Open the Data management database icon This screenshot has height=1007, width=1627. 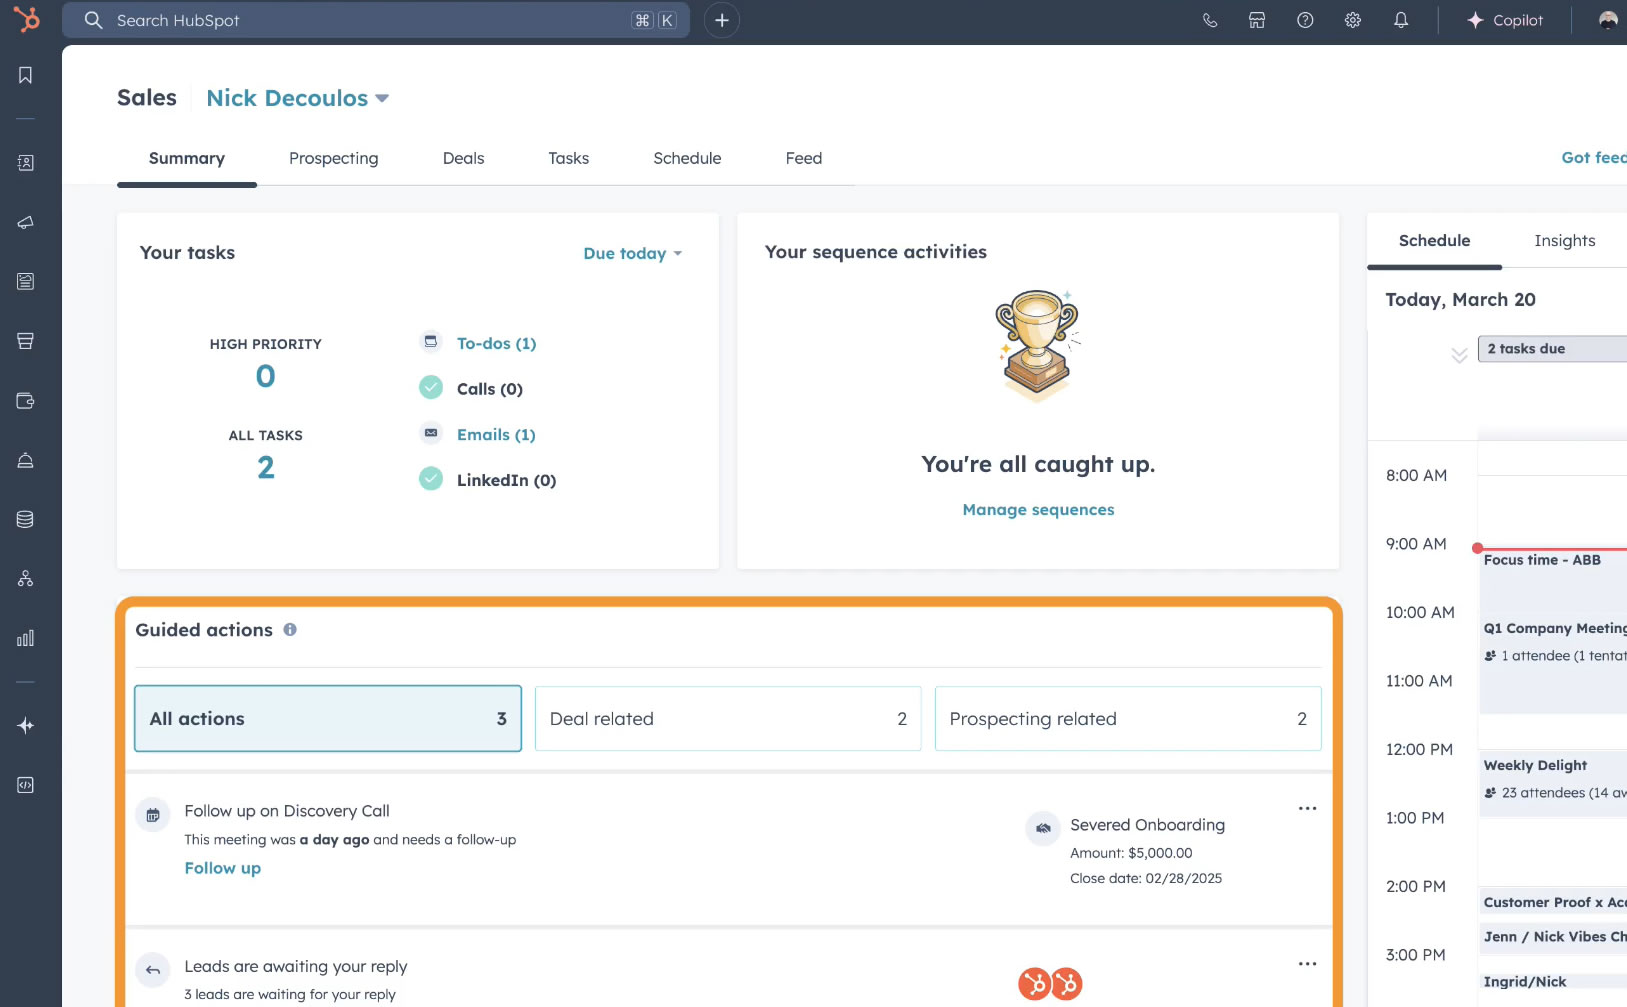coord(25,519)
